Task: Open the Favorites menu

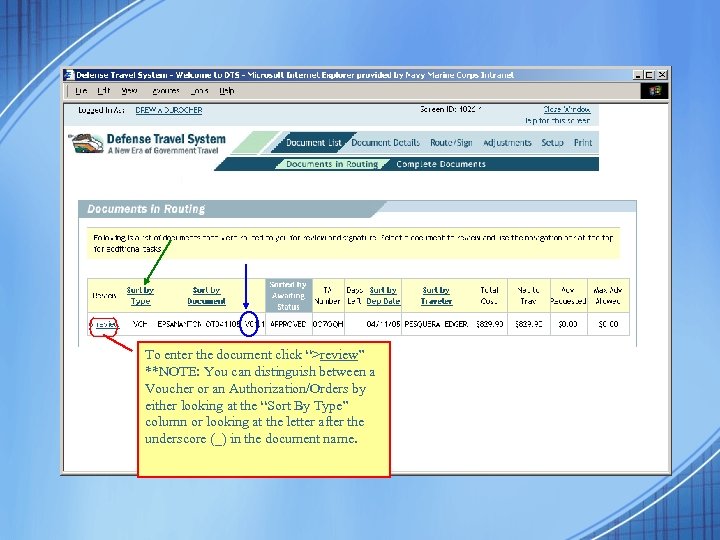Action: click(166, 91)
